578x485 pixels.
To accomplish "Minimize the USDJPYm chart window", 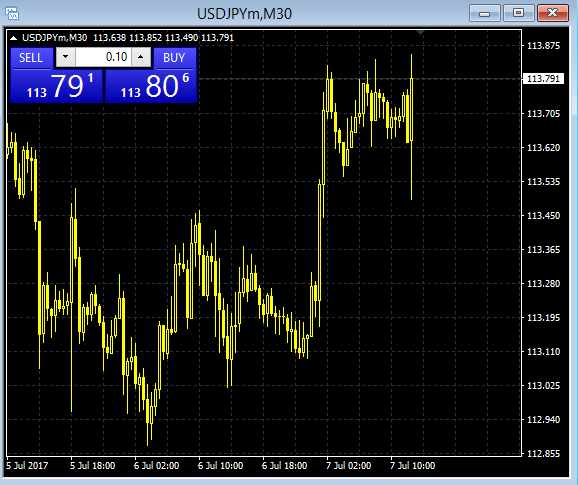I will [x=484, y=14].
